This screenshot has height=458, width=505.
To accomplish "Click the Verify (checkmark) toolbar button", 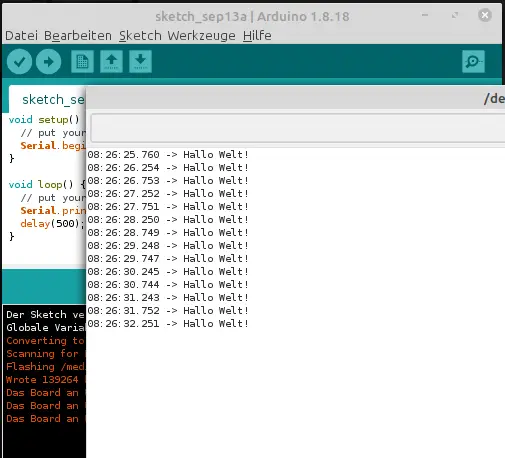I will (x=19, y=62).
